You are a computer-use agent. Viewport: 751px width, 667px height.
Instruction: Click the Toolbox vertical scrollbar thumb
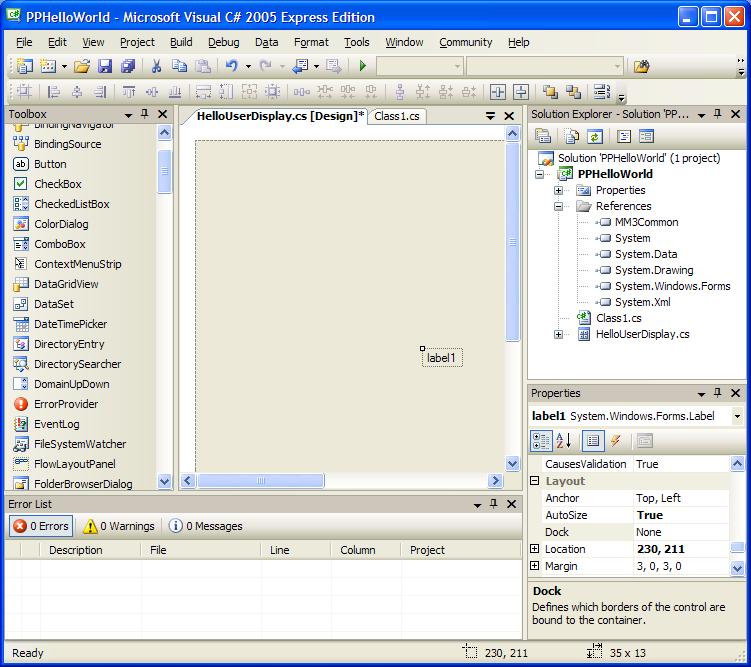(x=164, y=171)
